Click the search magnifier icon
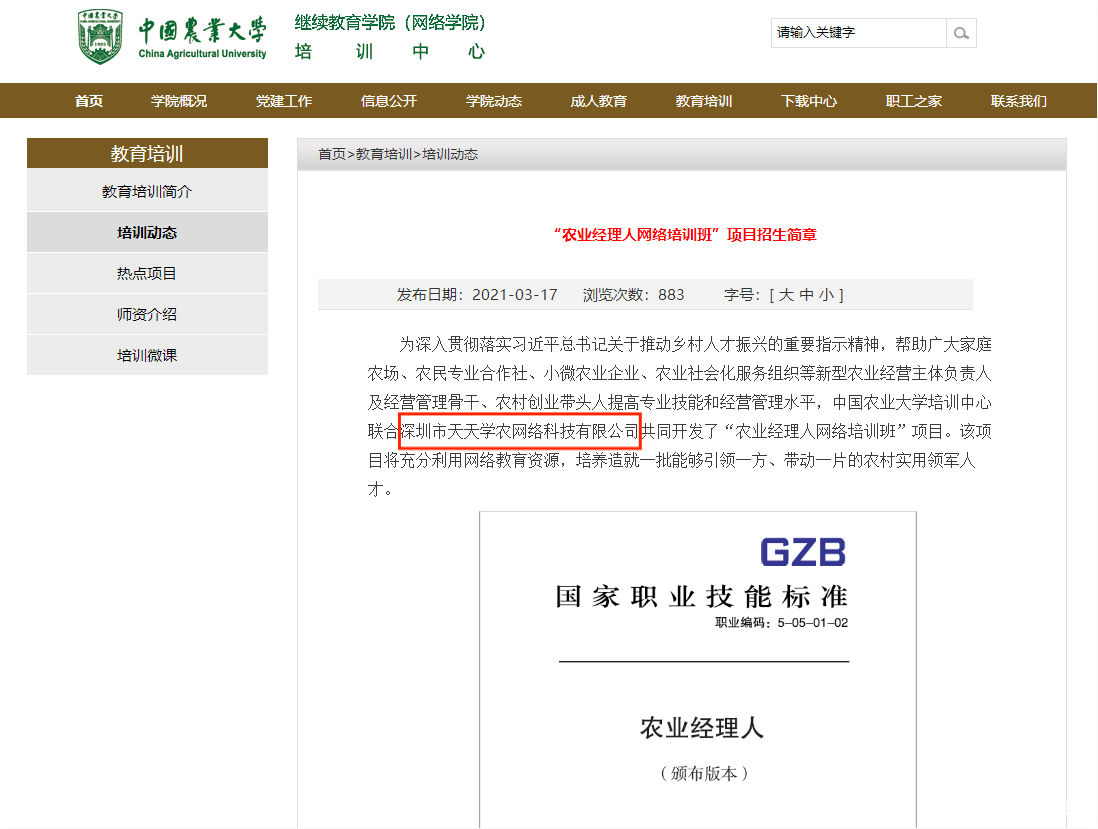The width and height of the screenshot is (1098, 829). 961,33
